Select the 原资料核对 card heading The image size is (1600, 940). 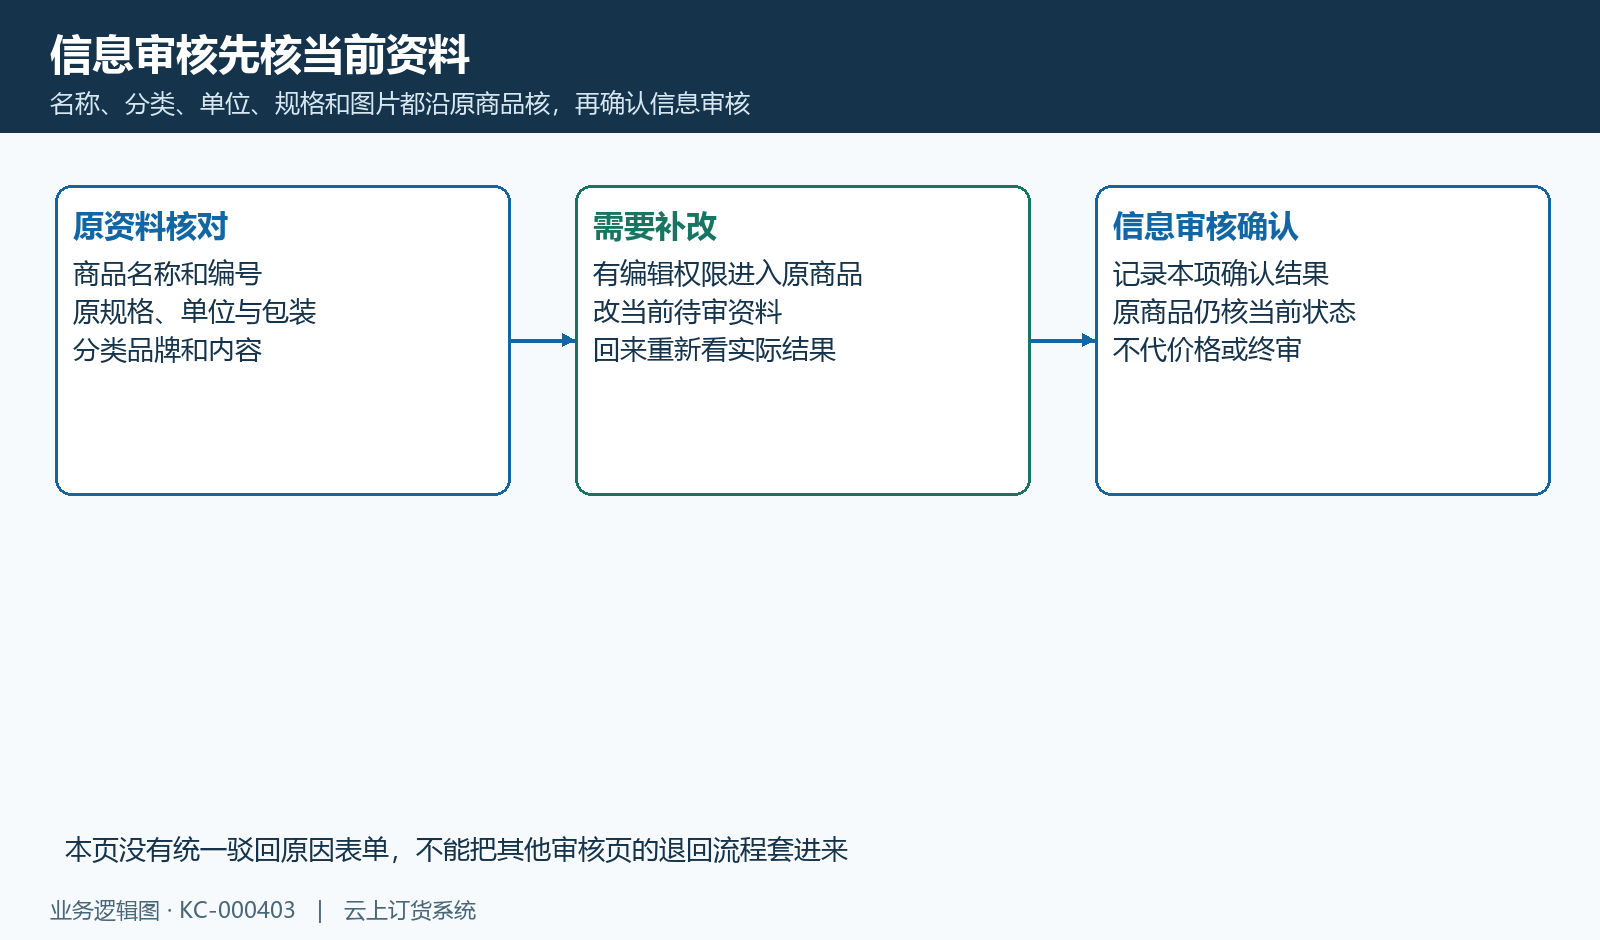[x=151, y=227]
